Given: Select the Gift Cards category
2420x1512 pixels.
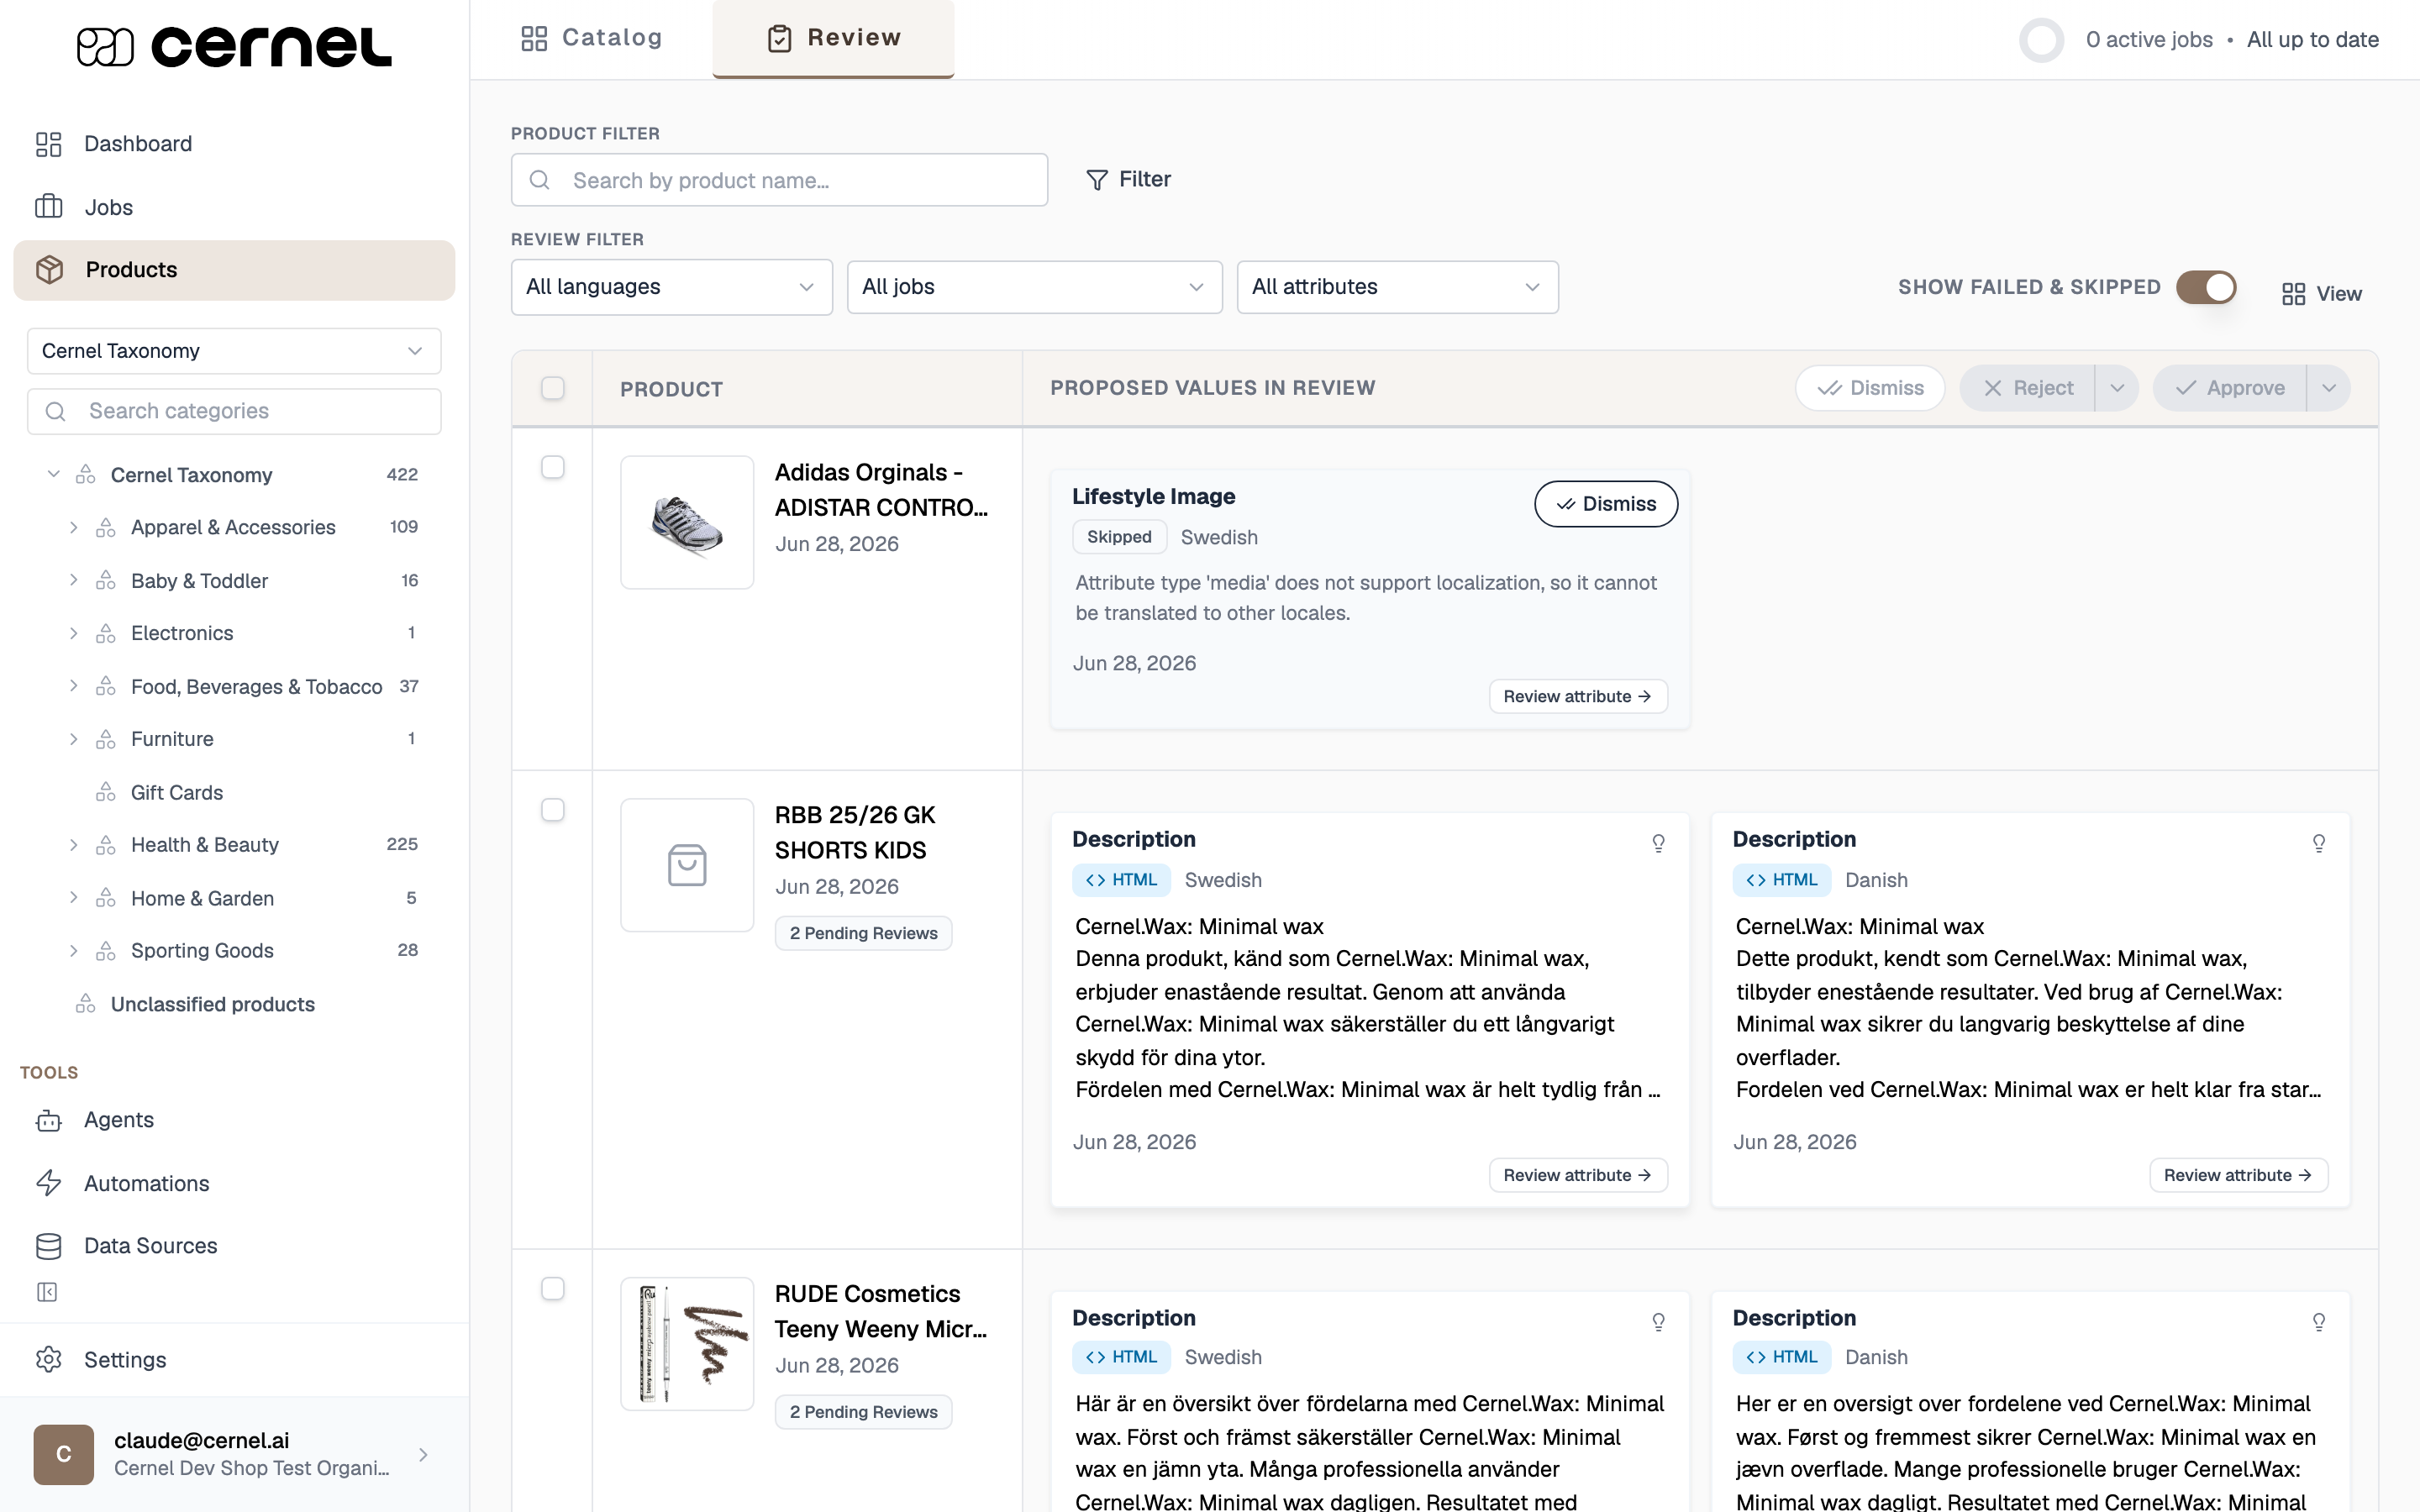Looking at the screenshot, I should tap(177, 793).
